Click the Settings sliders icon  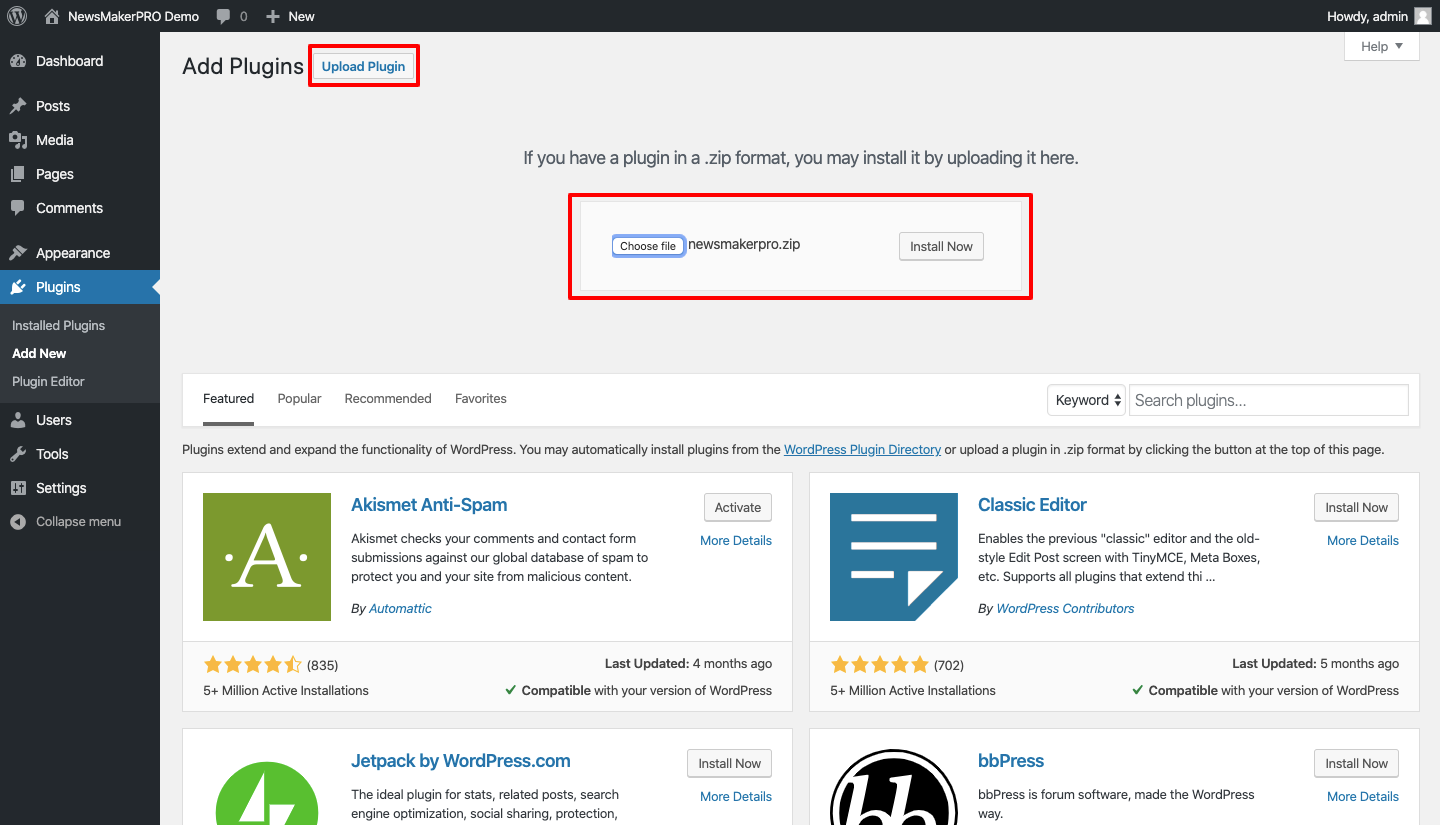click(18, 488)
